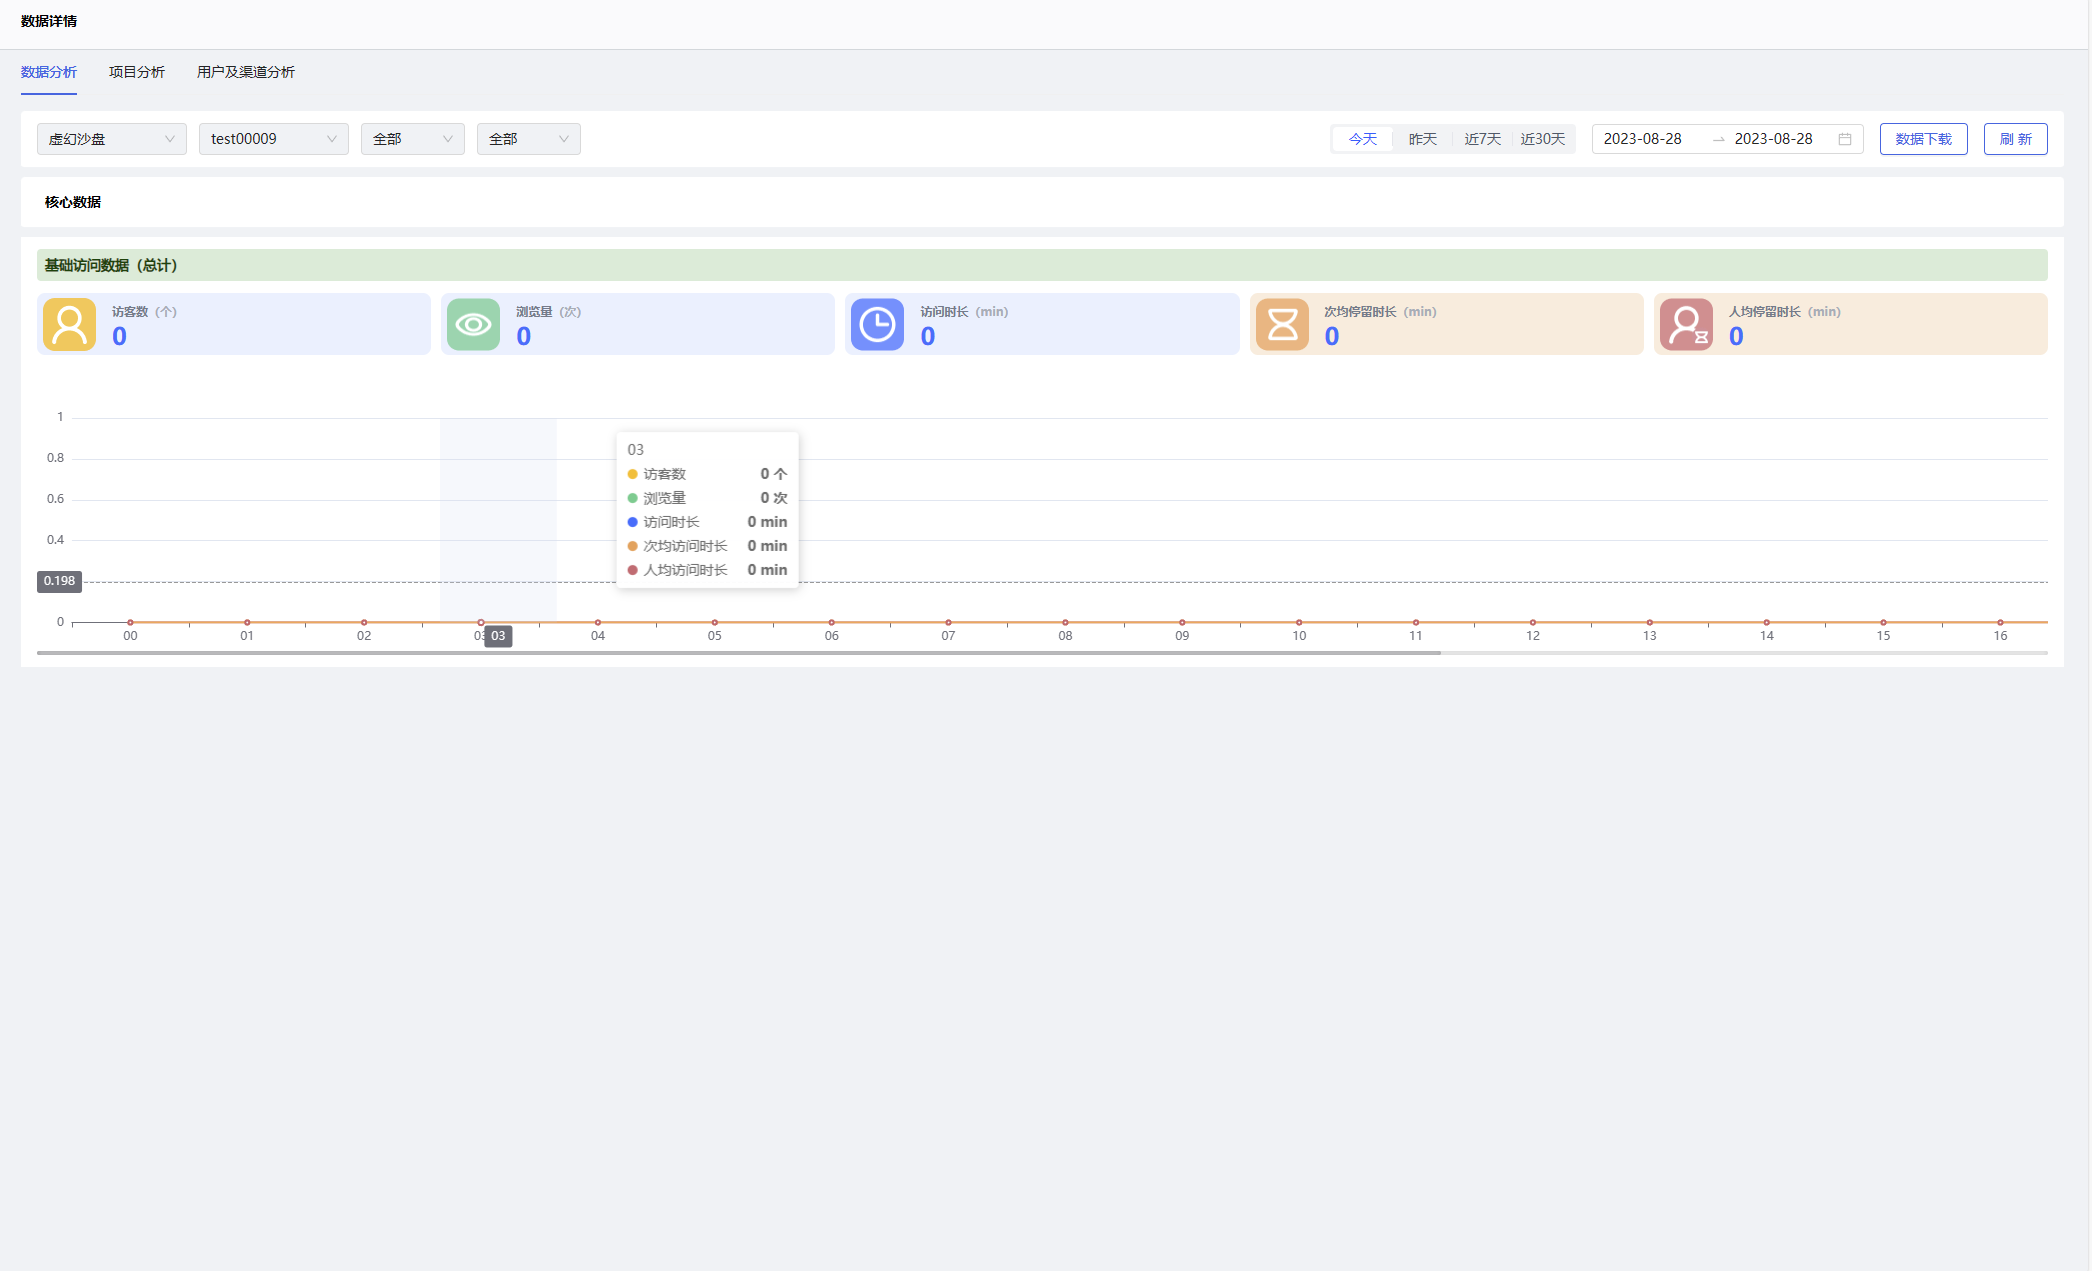The image size is (2092, 1271).
Task: Click the 访客数 yellow legend dot in tooltip
Action: tap(632, 474)
